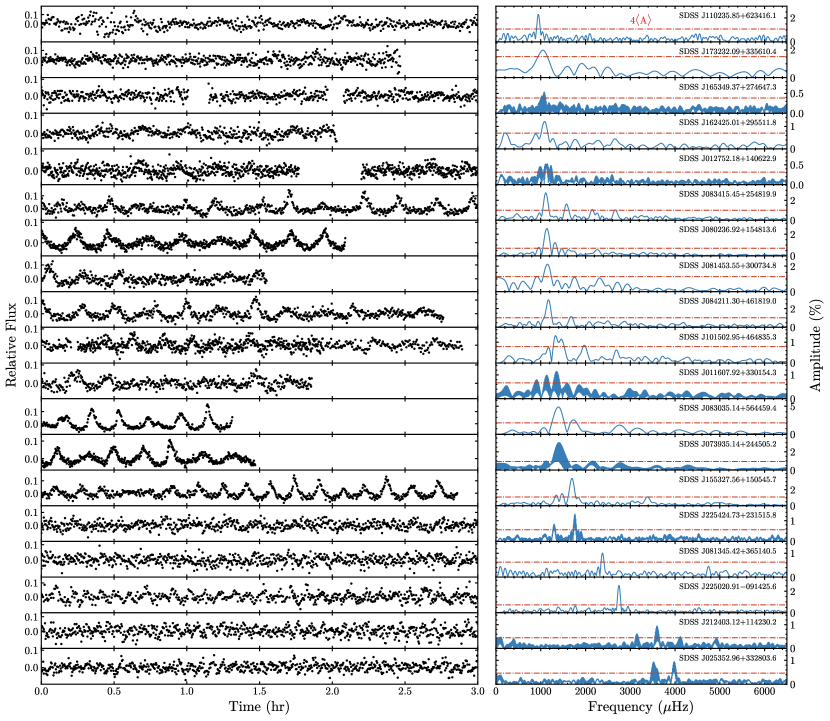Click the label SDSS J110235.85+623416.1
830x721 pixels.
coord(727,15)
